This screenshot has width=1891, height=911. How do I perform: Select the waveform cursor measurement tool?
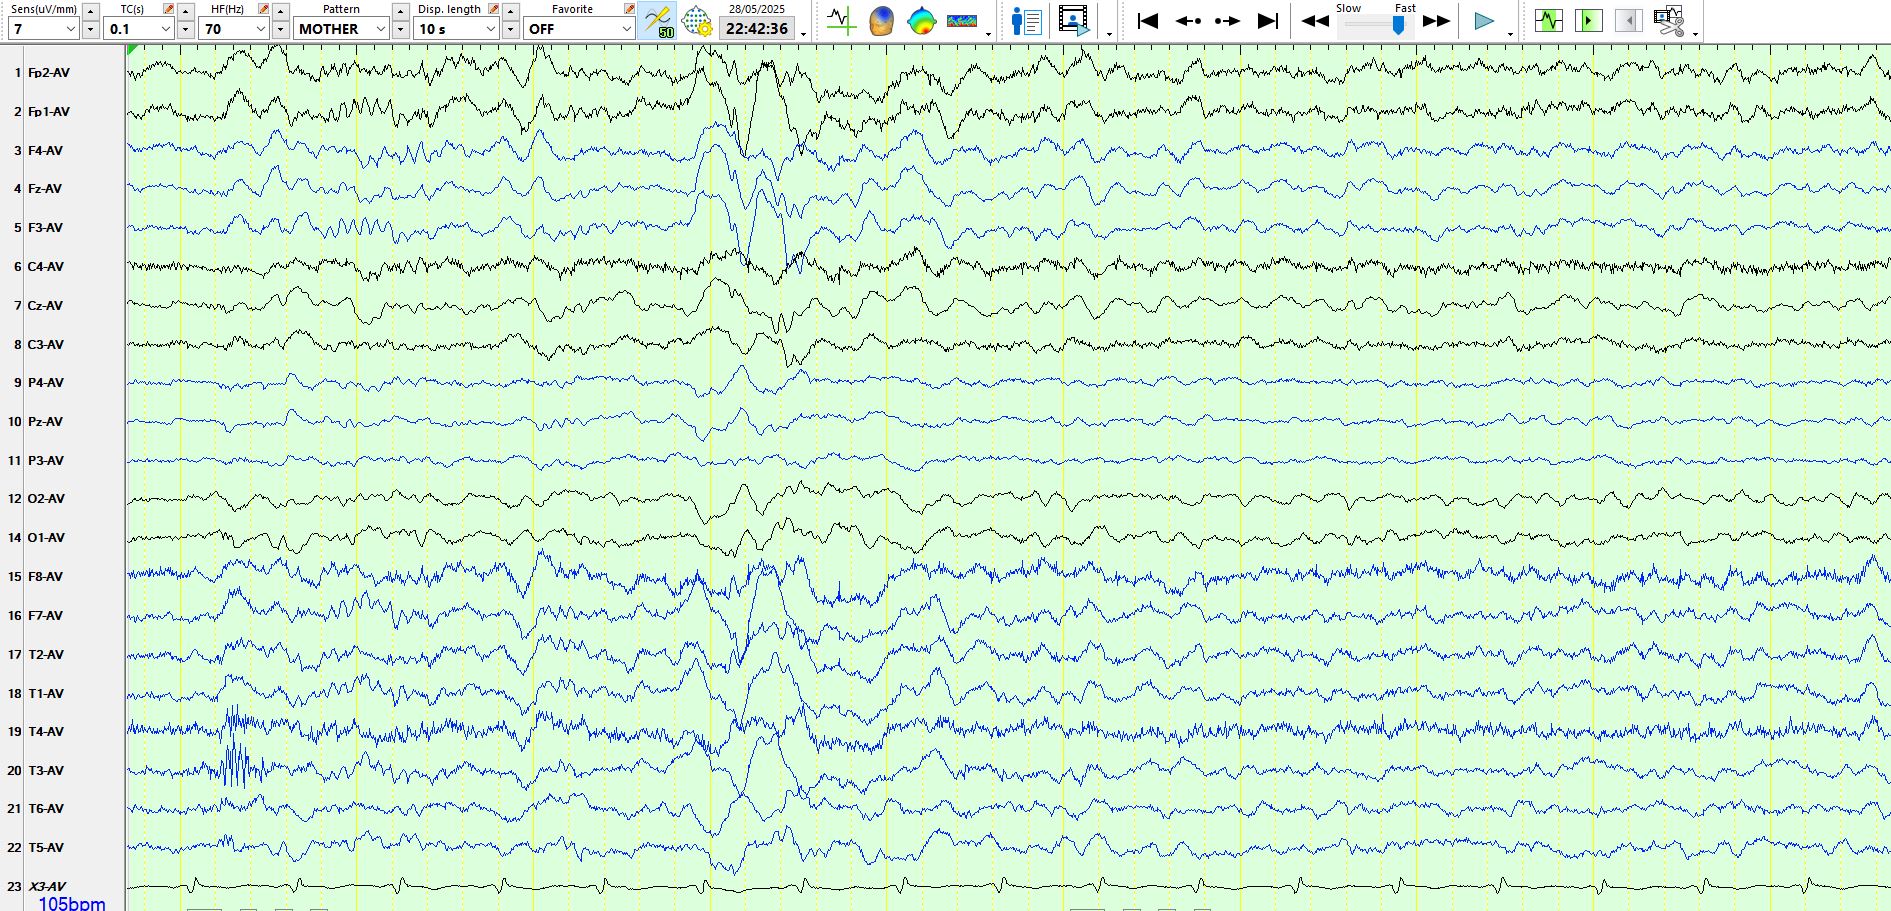pos(842,20)
